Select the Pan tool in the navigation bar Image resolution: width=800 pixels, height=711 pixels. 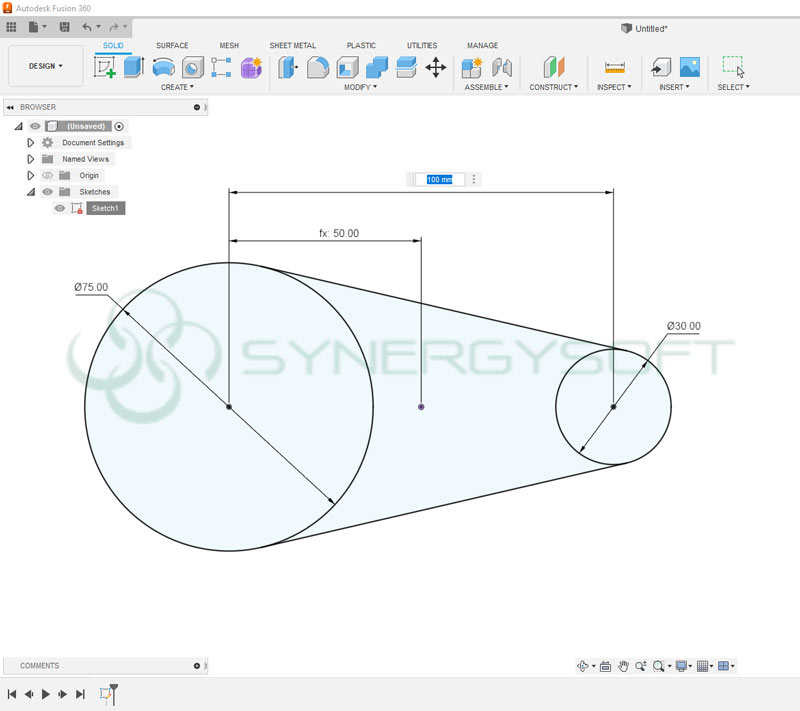click(x=623, y=665)
